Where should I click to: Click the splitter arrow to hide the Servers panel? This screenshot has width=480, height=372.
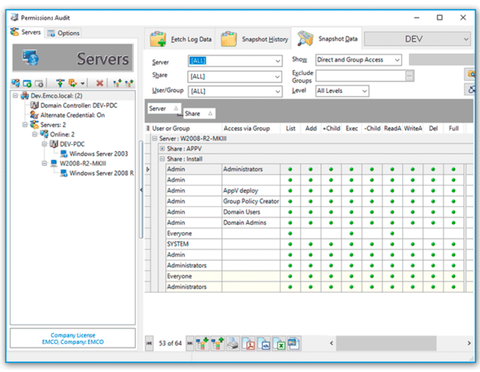141,190
